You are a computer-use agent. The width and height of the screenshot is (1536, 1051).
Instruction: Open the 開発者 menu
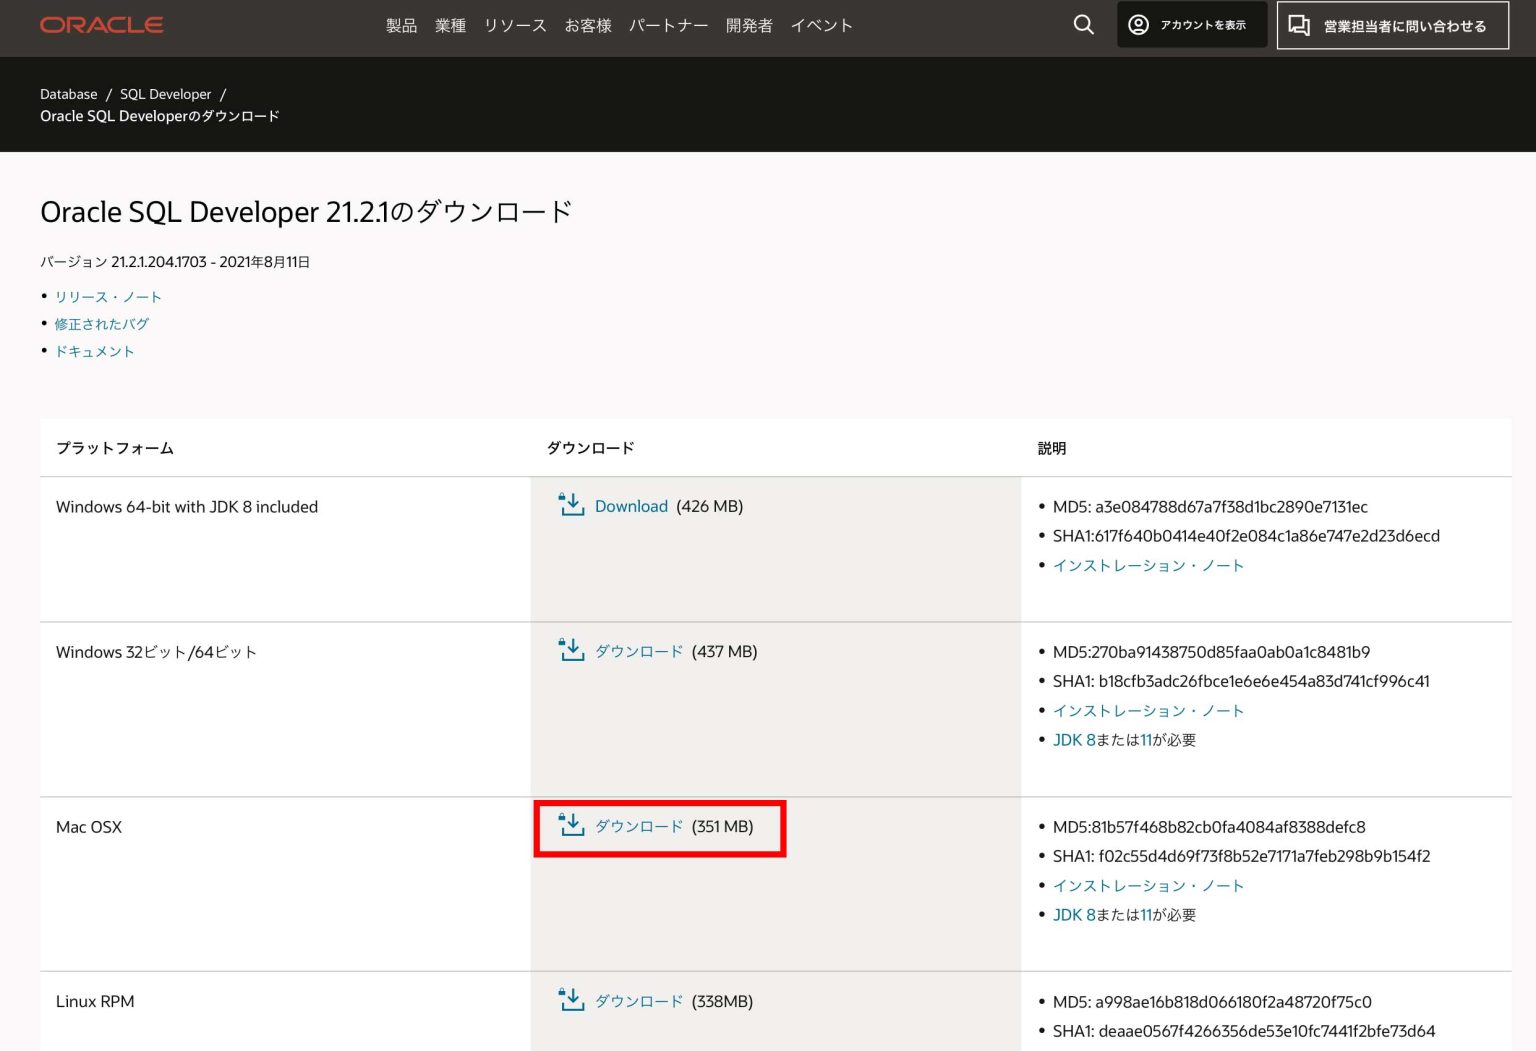coord(749,25)
